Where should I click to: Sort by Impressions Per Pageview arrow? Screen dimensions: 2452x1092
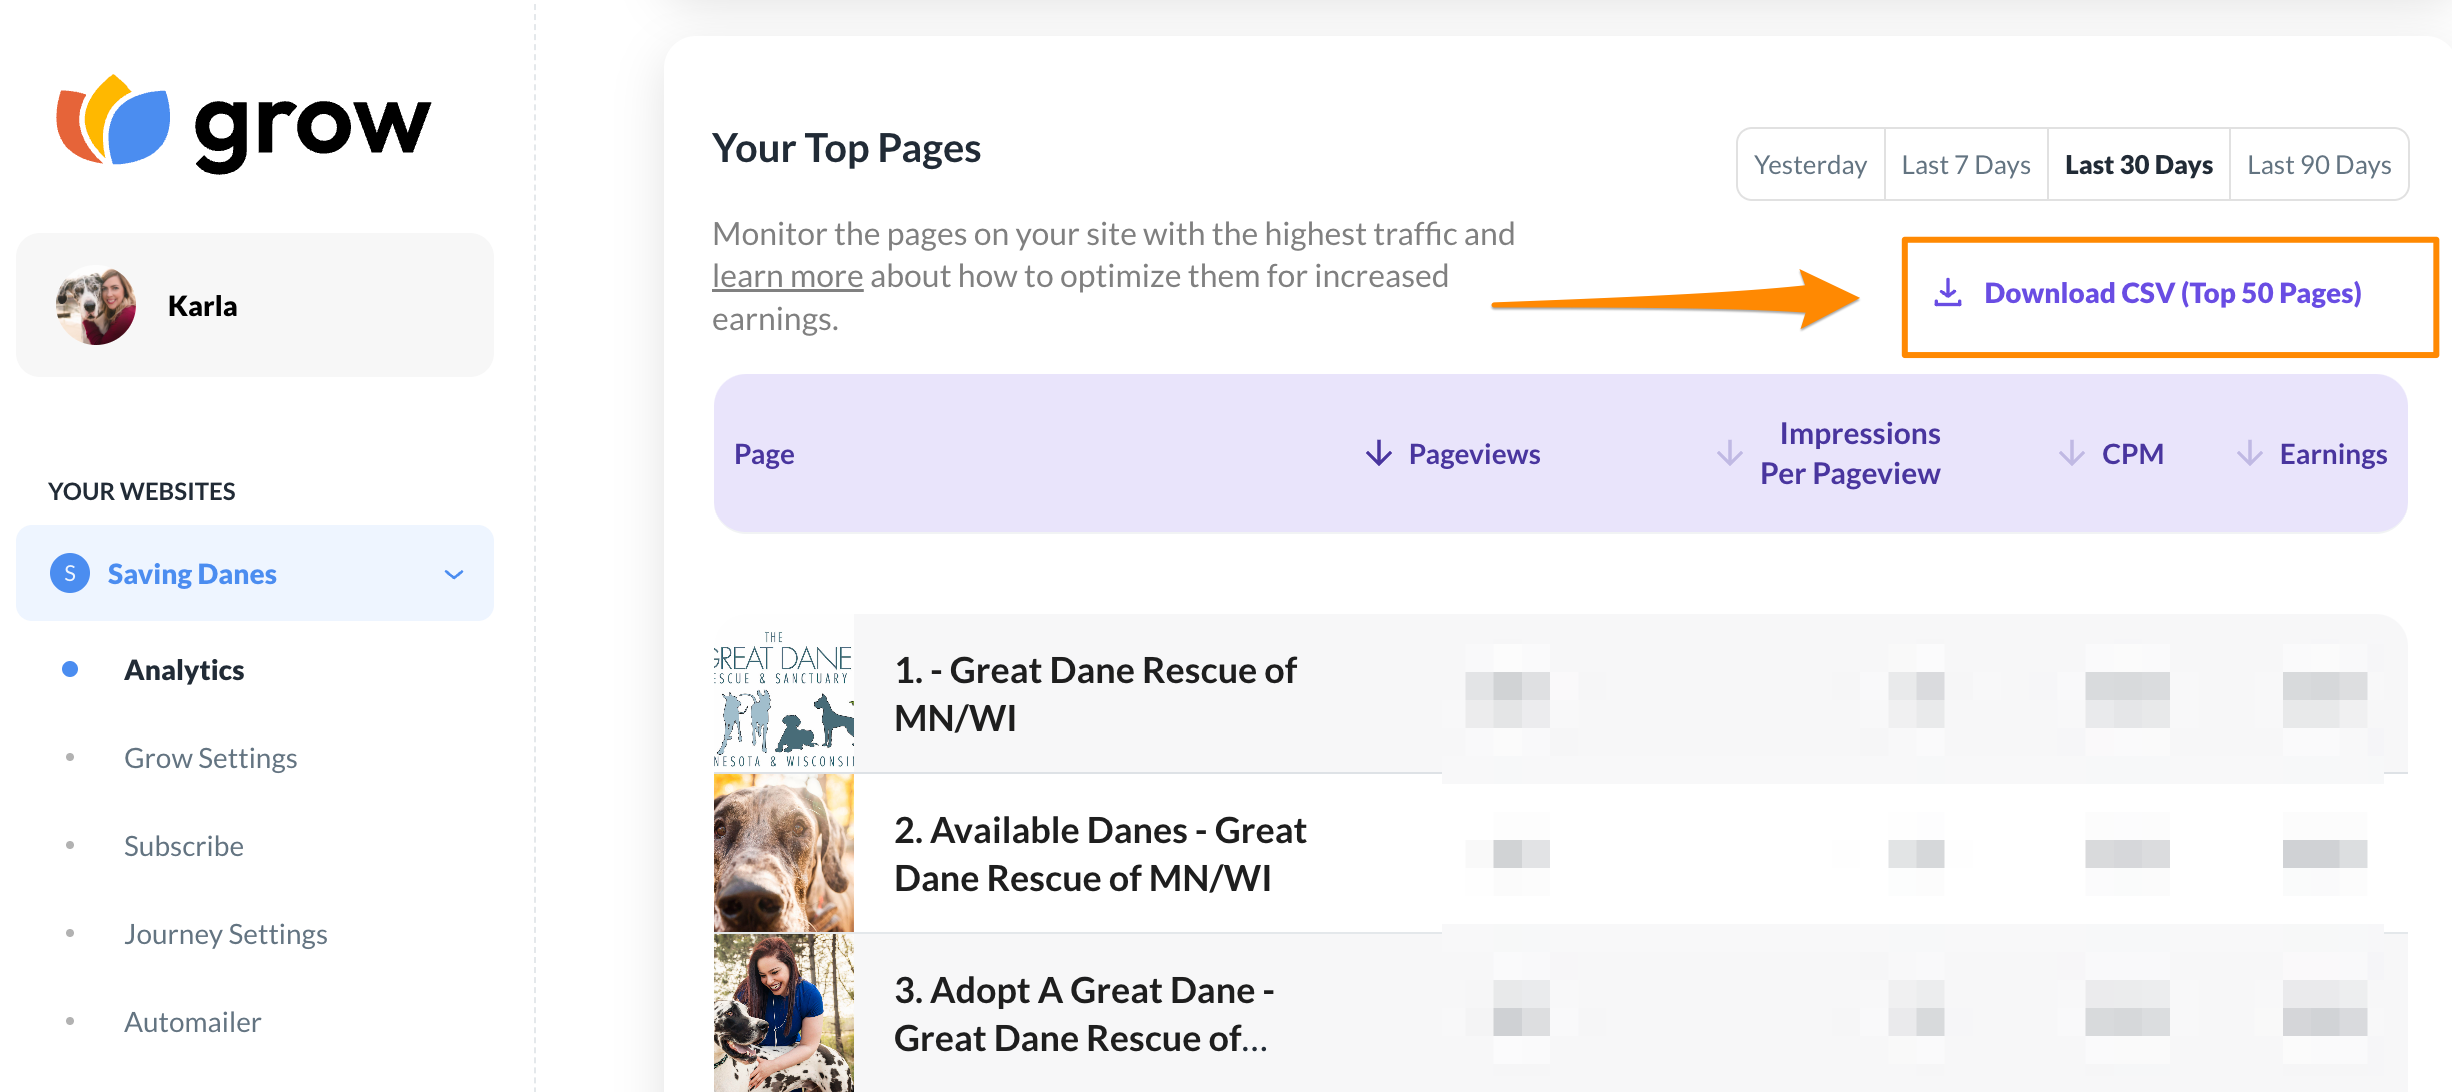pyautogui.click(x=1729, y=453)
